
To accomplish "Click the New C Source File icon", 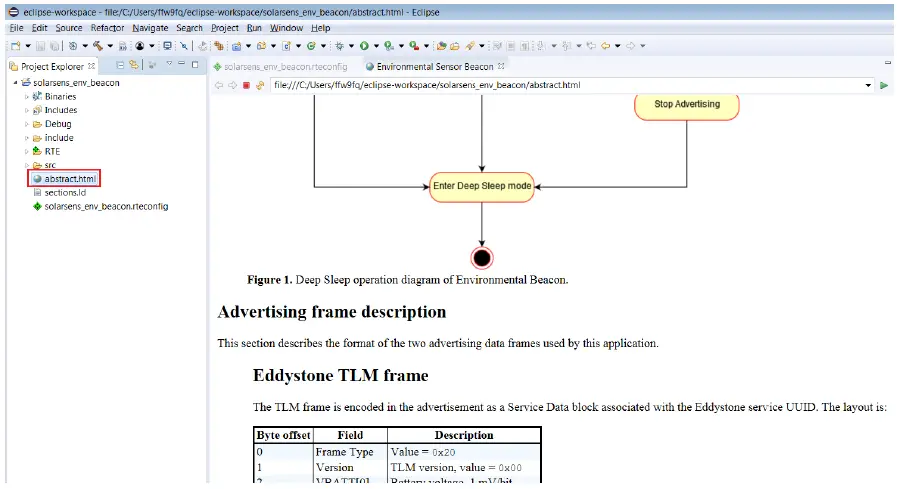I will [287, 46].
